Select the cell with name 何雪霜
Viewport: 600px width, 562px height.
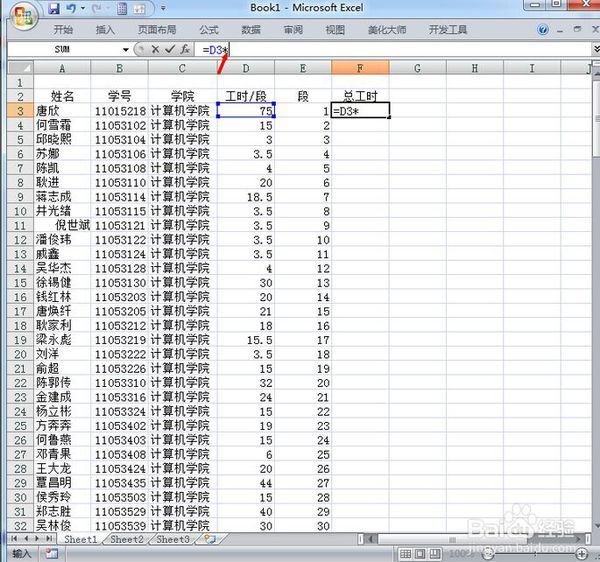coord(62,125)
